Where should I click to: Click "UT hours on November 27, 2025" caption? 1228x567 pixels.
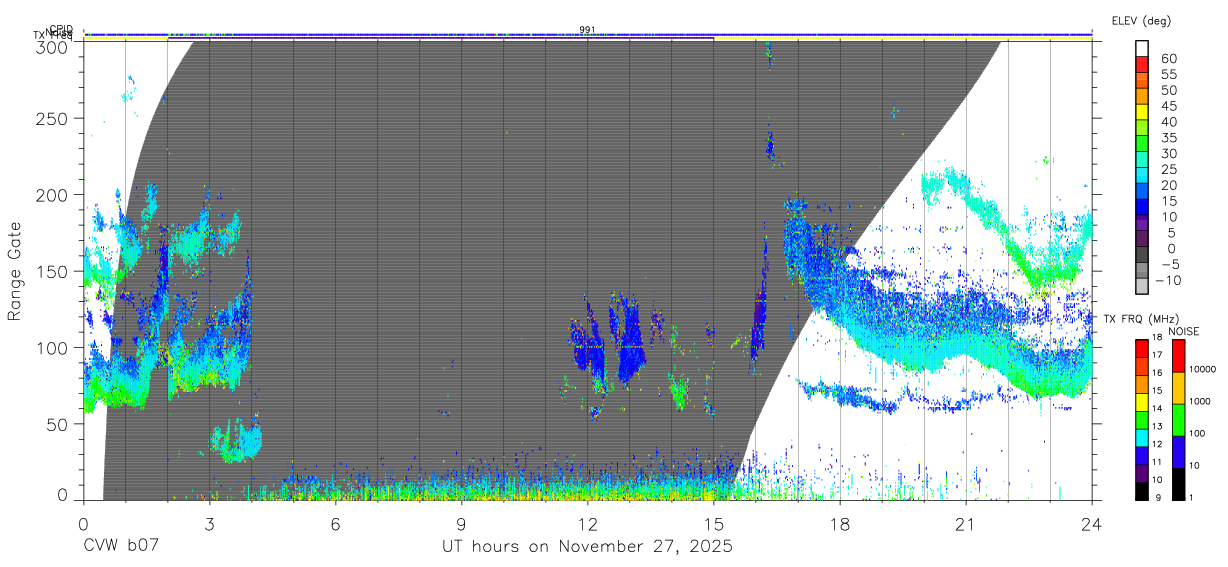click(x=587, y=546)
